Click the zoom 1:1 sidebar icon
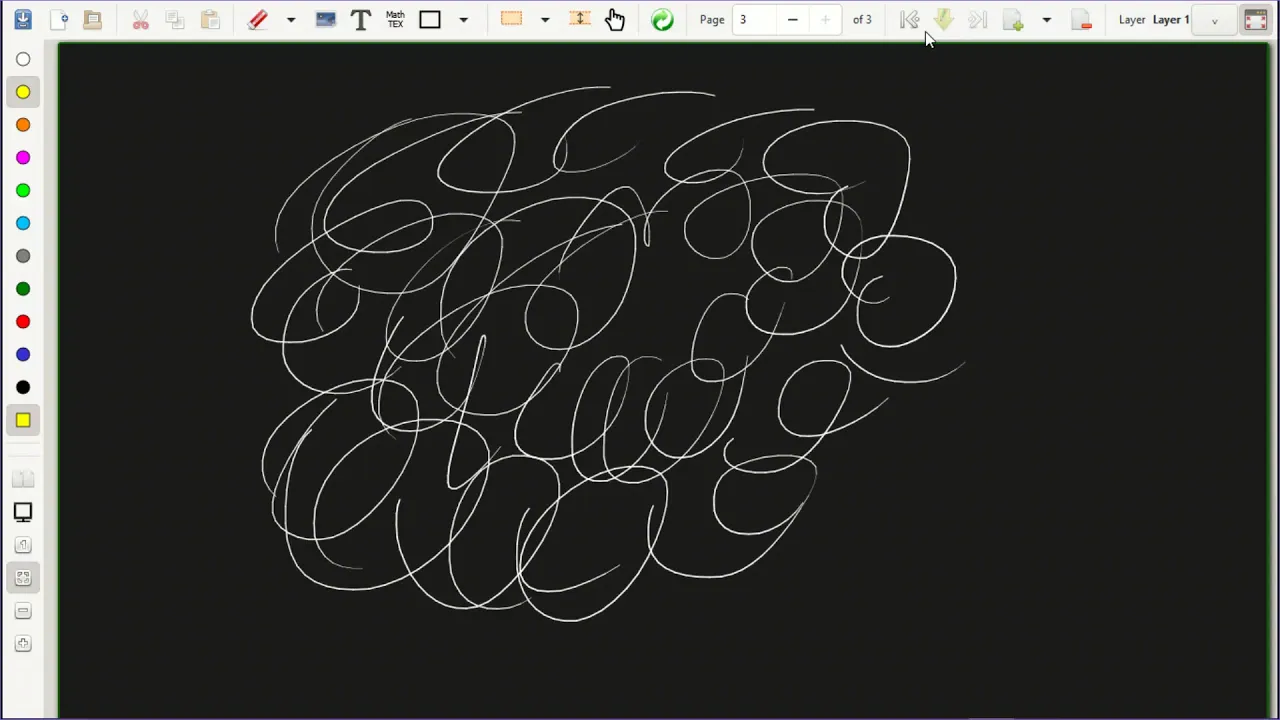 coord(23,545)
